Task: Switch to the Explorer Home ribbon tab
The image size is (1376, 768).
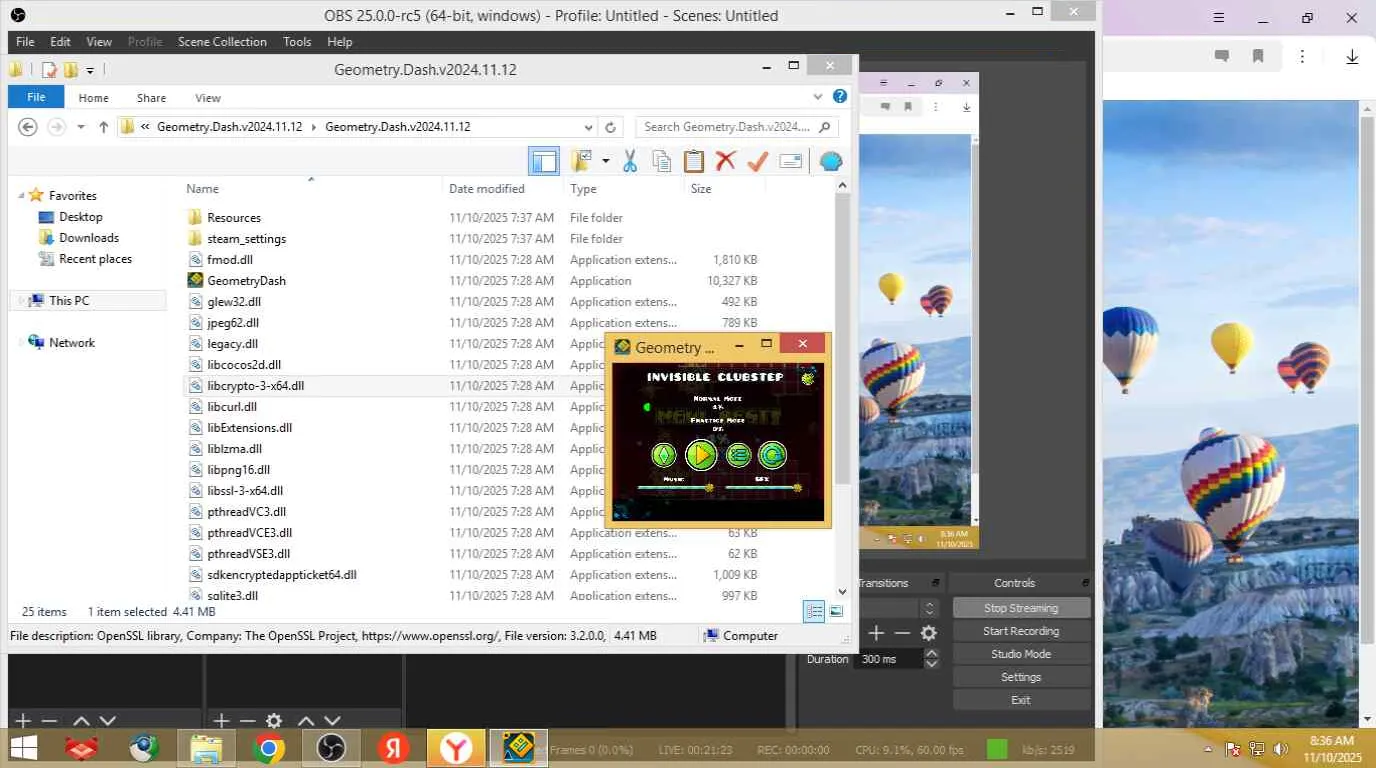Action: 93,98
